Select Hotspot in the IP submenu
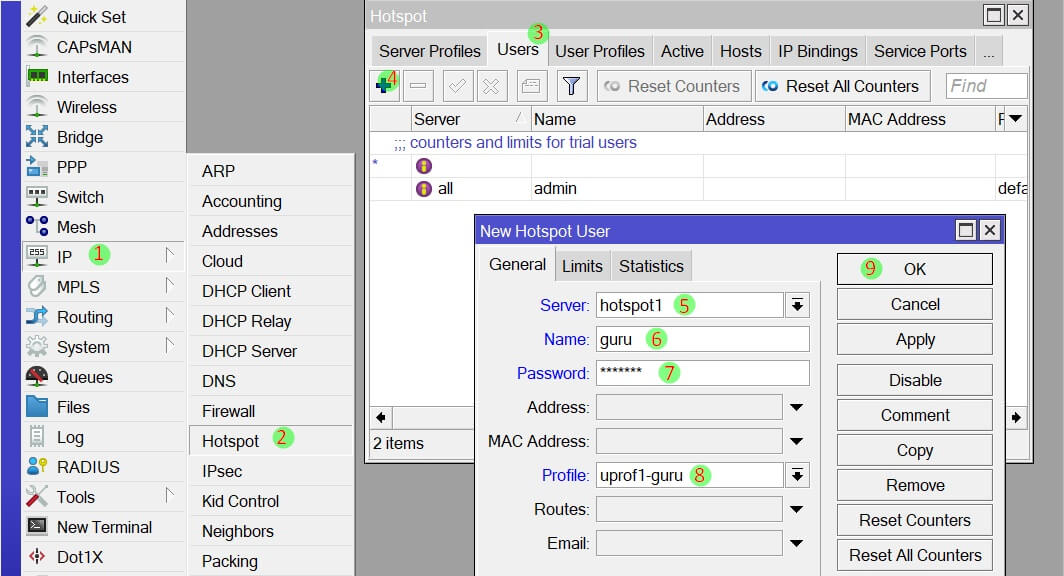Screen dimensions: 1064x576 pyautogui.click(x=230, y=441)
